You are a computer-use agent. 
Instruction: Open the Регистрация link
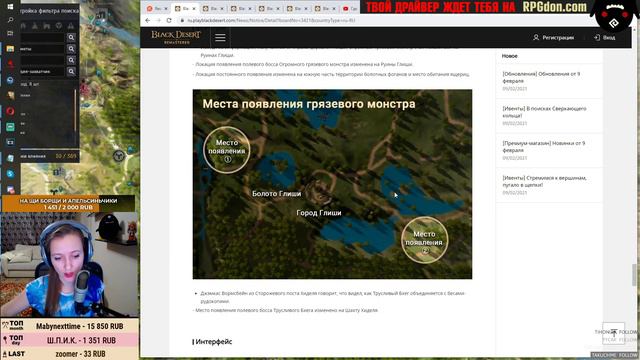point(558,38)
